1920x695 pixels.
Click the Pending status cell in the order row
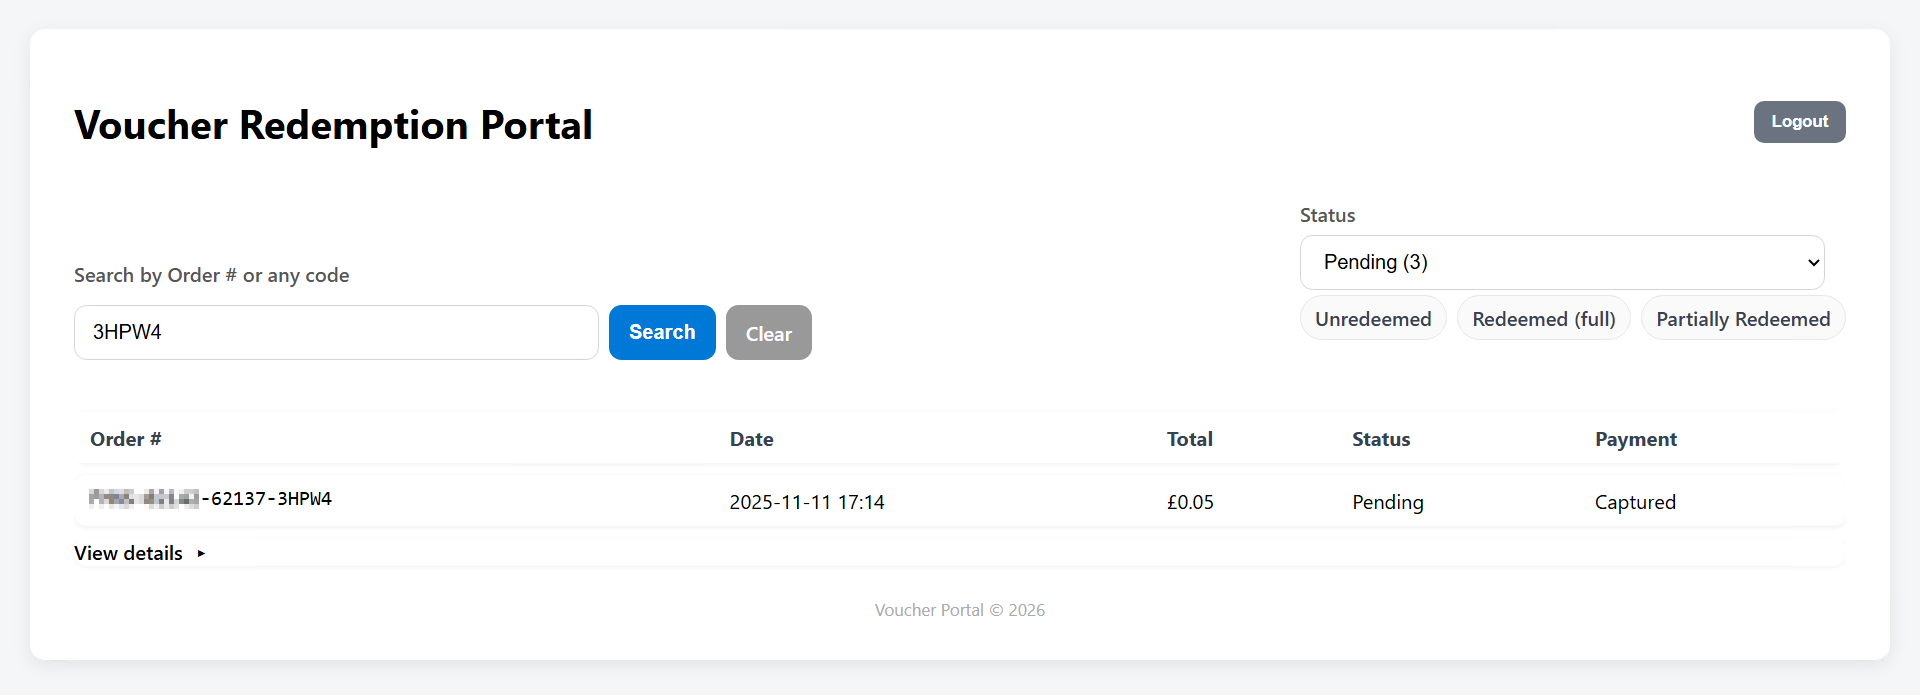(1387, 502)
